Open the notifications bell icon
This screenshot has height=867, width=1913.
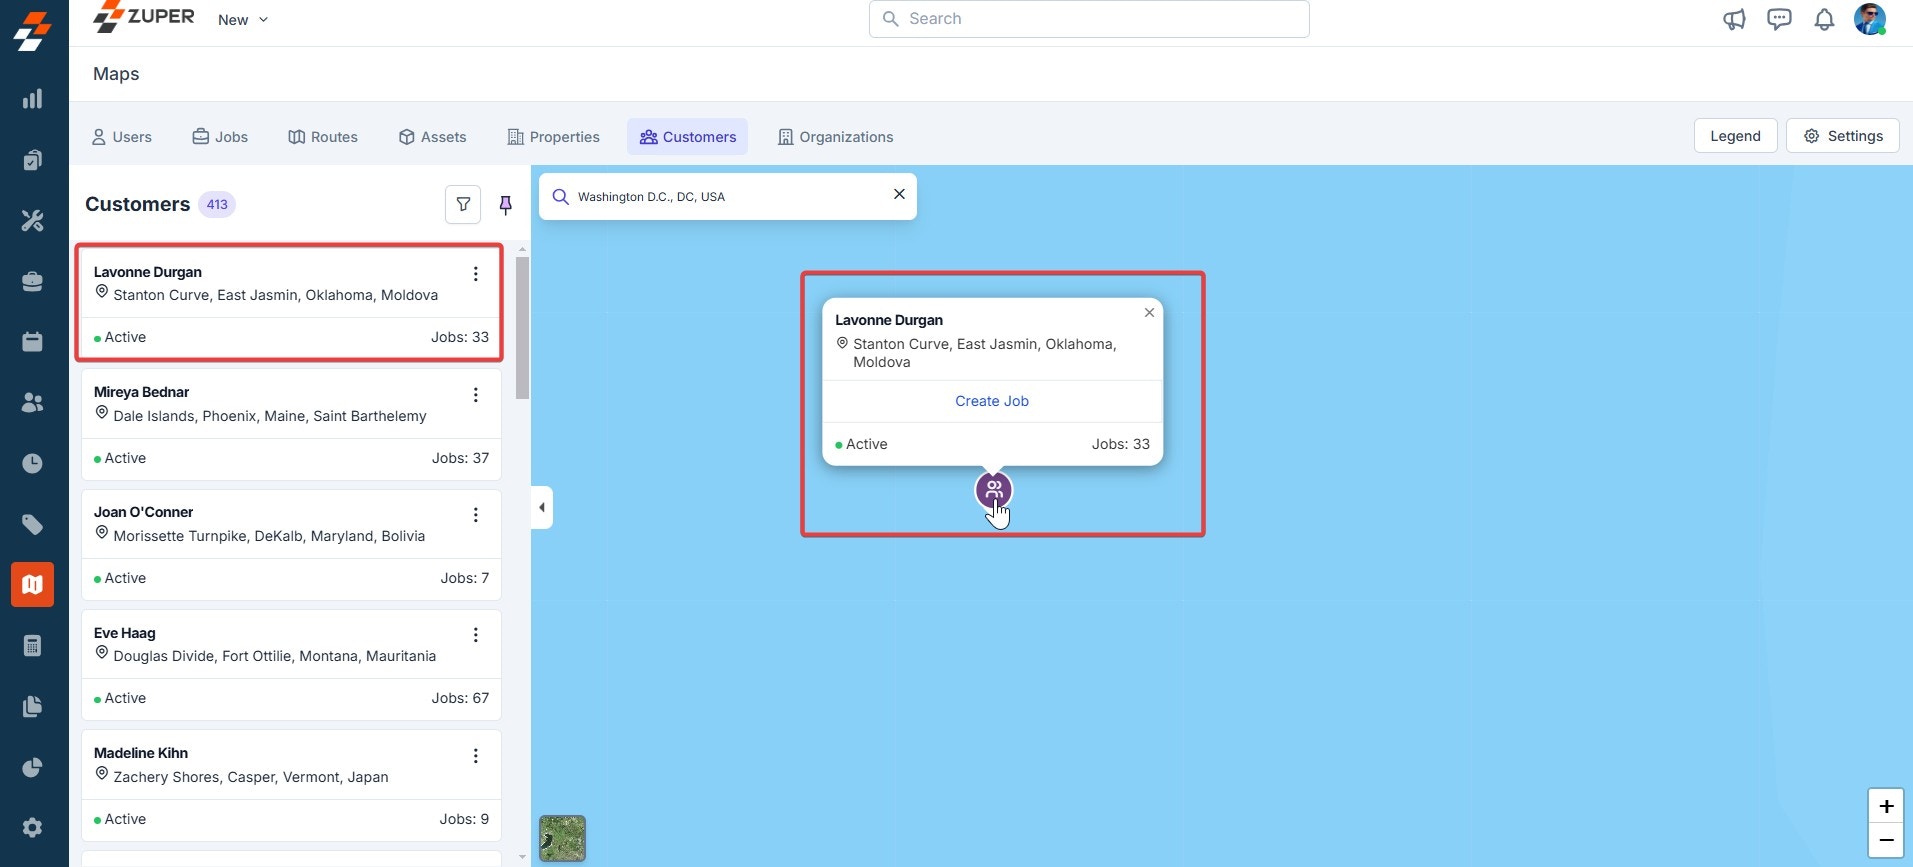tap(1824, 19)
